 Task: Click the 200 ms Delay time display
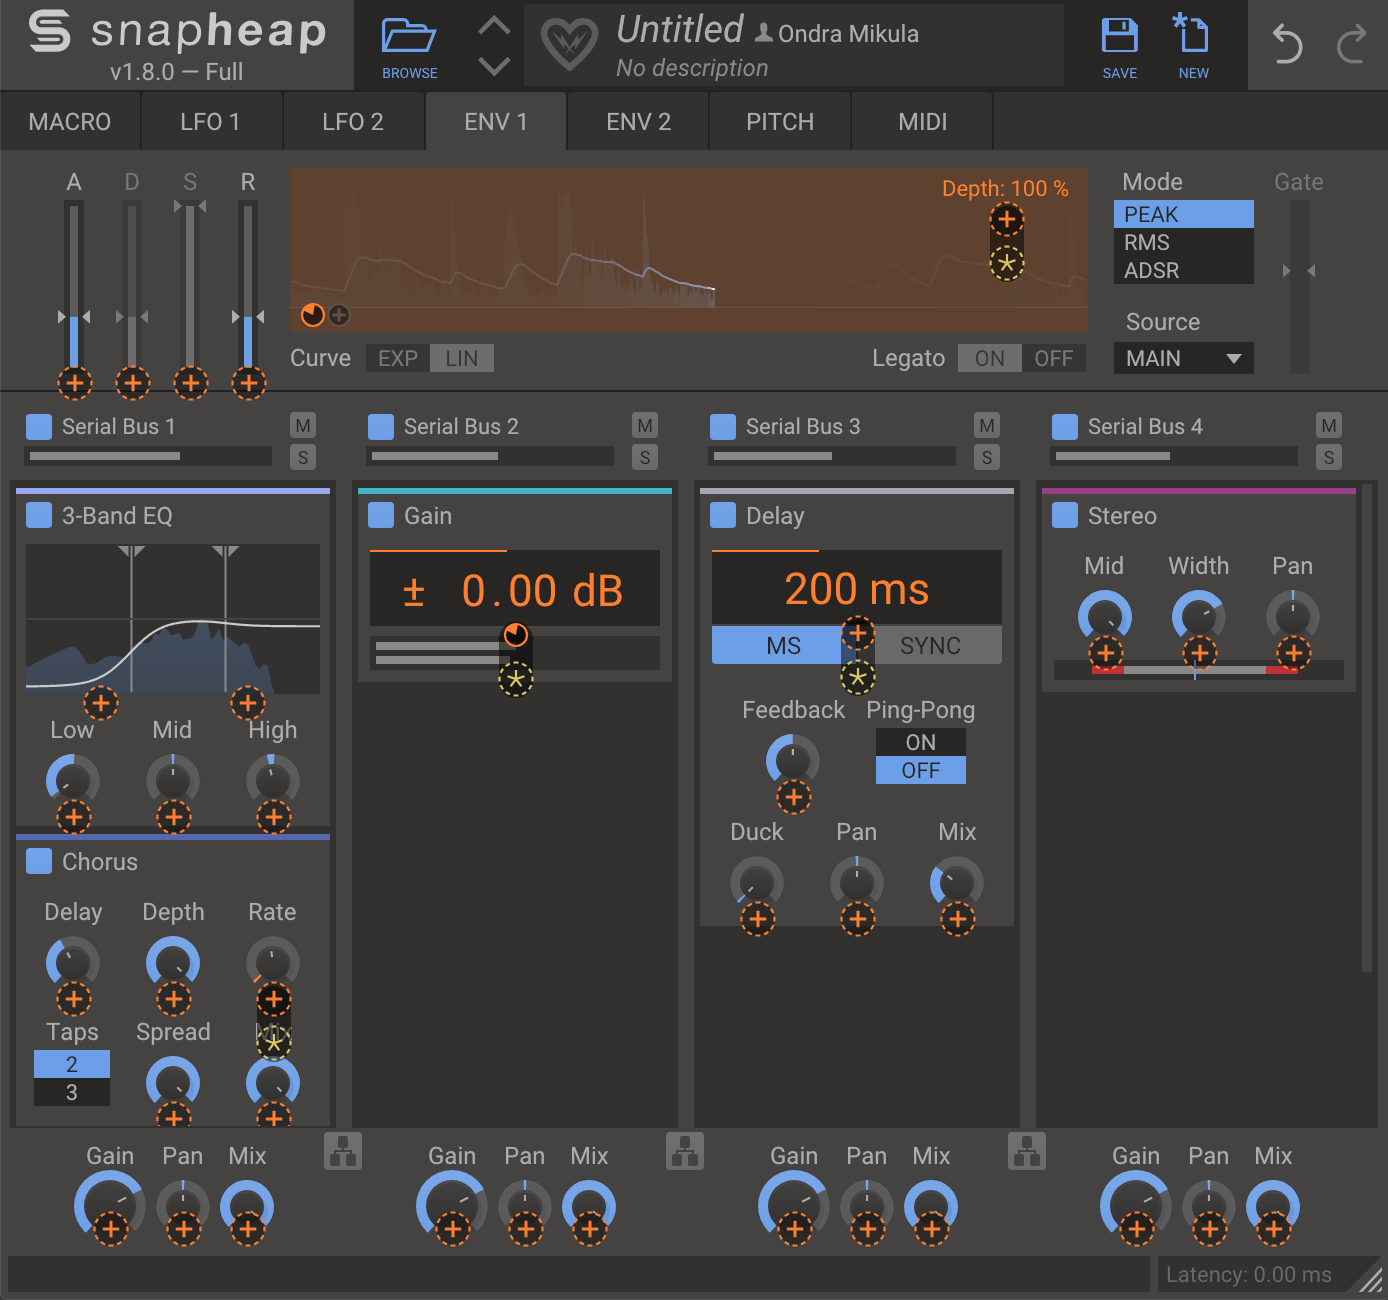(856, 588)
